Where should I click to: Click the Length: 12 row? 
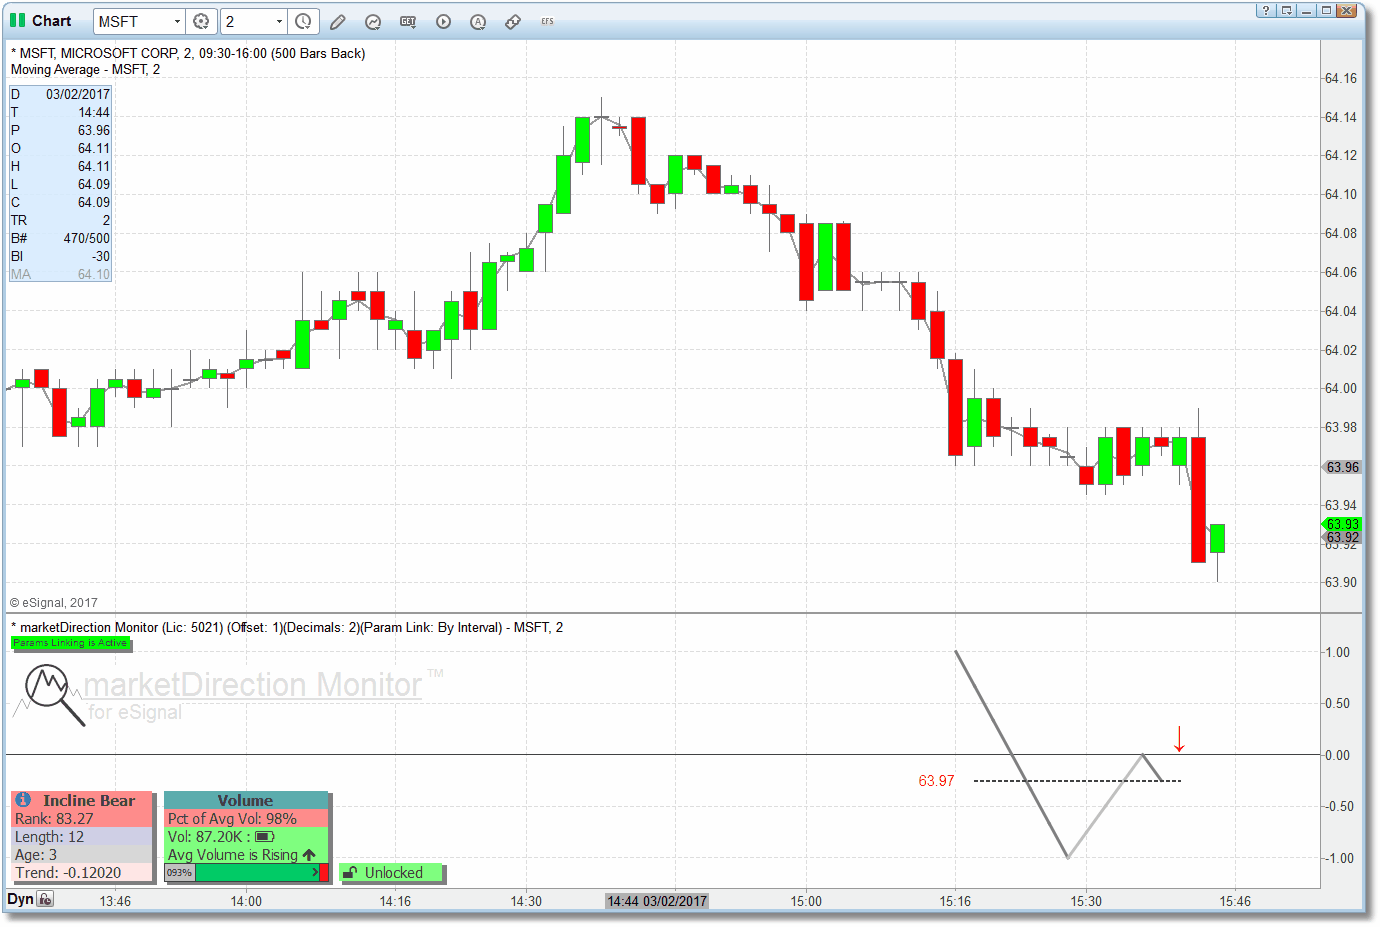pyautogui.click(x=82, y=836)
